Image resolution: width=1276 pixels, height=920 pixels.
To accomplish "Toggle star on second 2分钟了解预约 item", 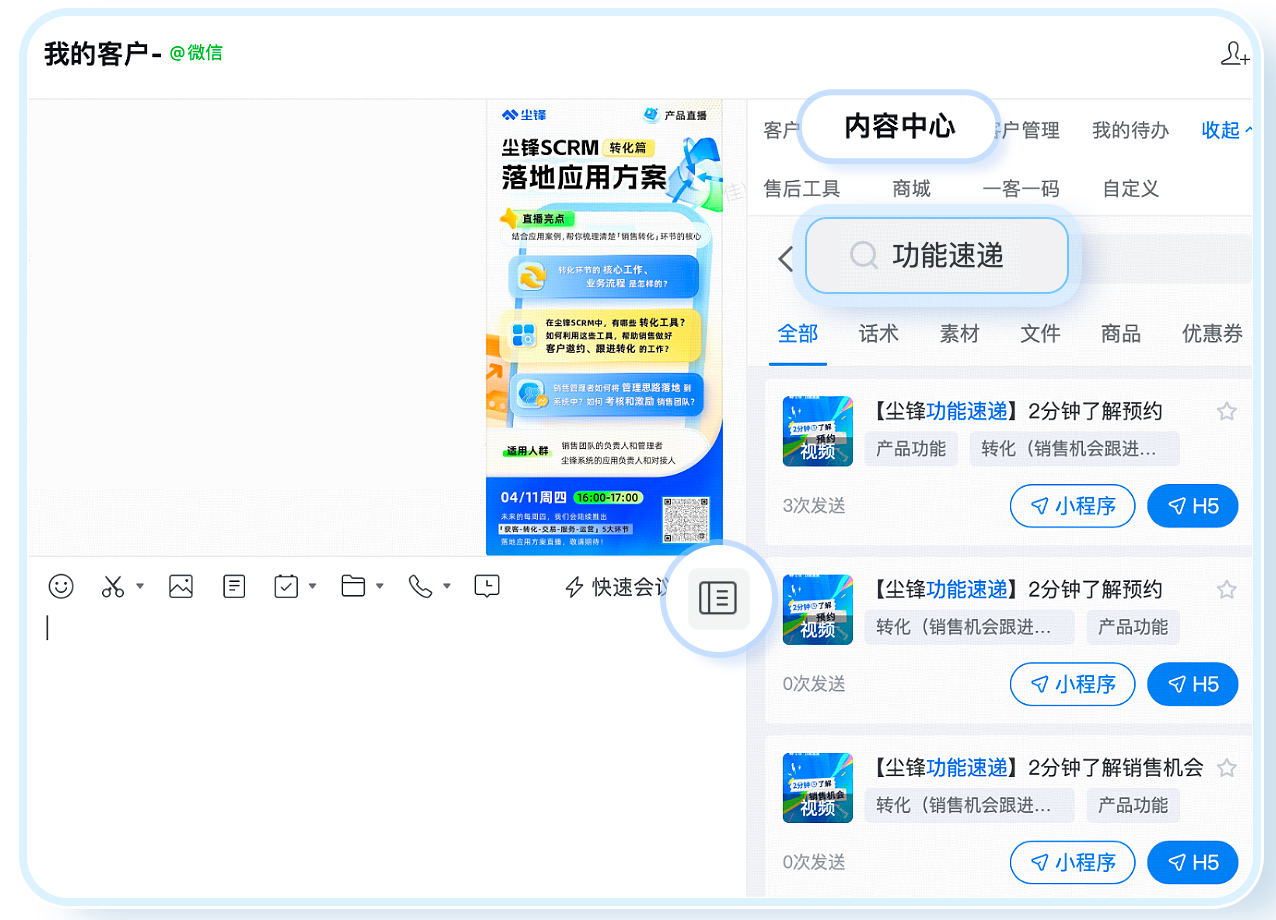I will pos(1227,590).
